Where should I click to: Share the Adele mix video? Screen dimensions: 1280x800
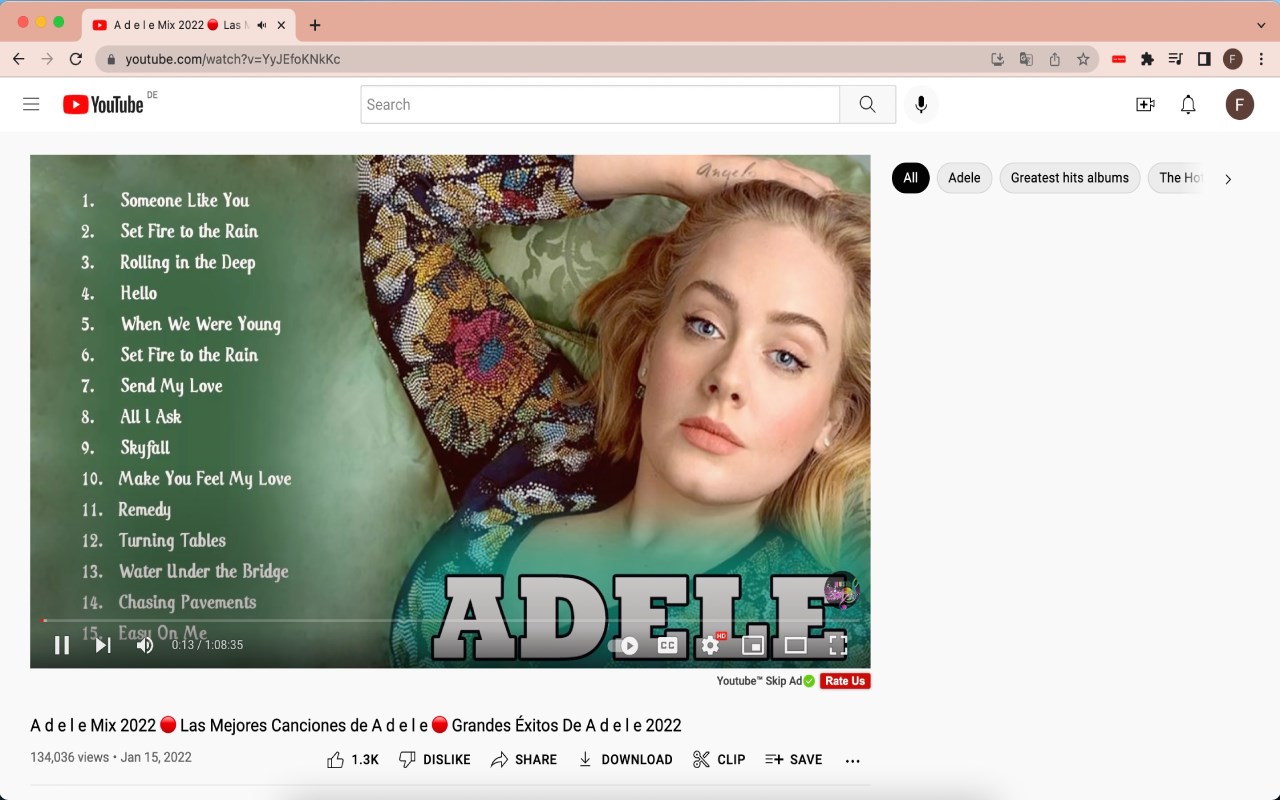[523, 760]
